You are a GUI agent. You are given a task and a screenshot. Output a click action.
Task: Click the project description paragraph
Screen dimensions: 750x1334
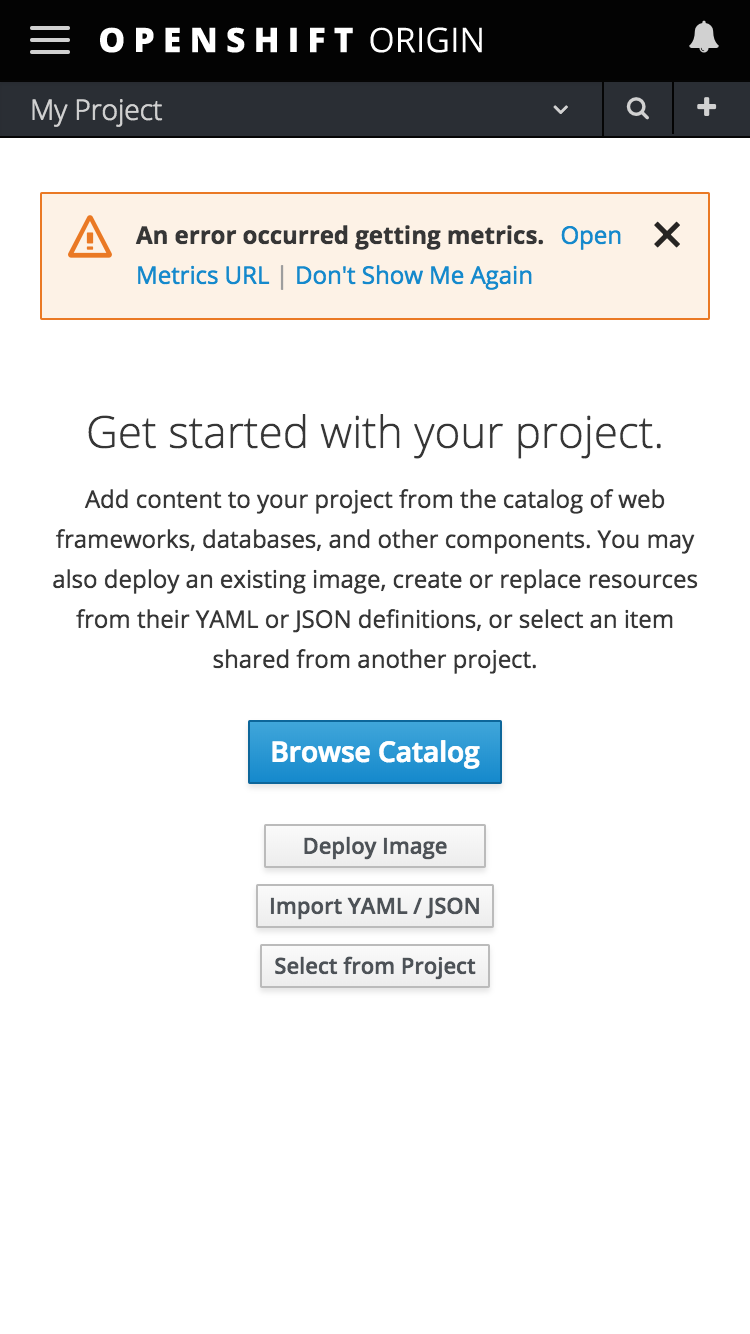click(x=375, y=578)
